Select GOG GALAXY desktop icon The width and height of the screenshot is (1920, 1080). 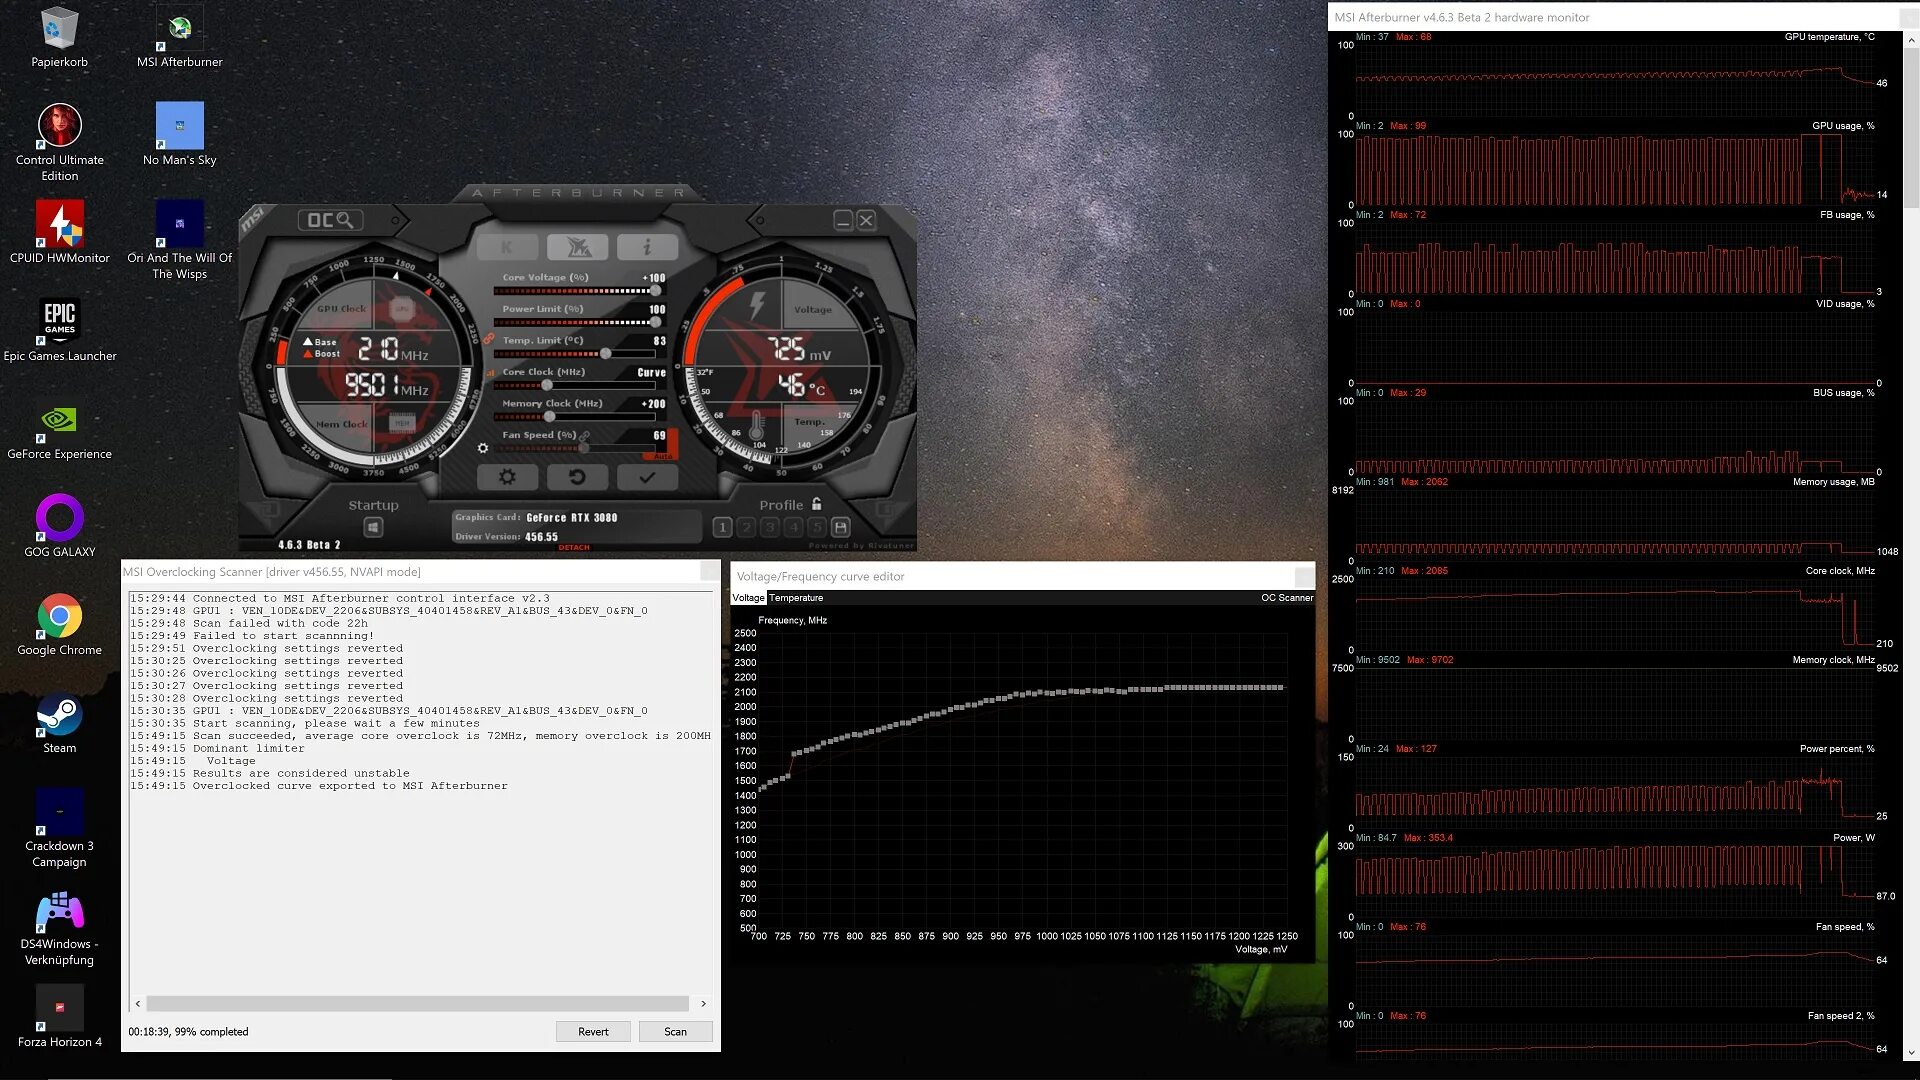click(x=59, y=526)
